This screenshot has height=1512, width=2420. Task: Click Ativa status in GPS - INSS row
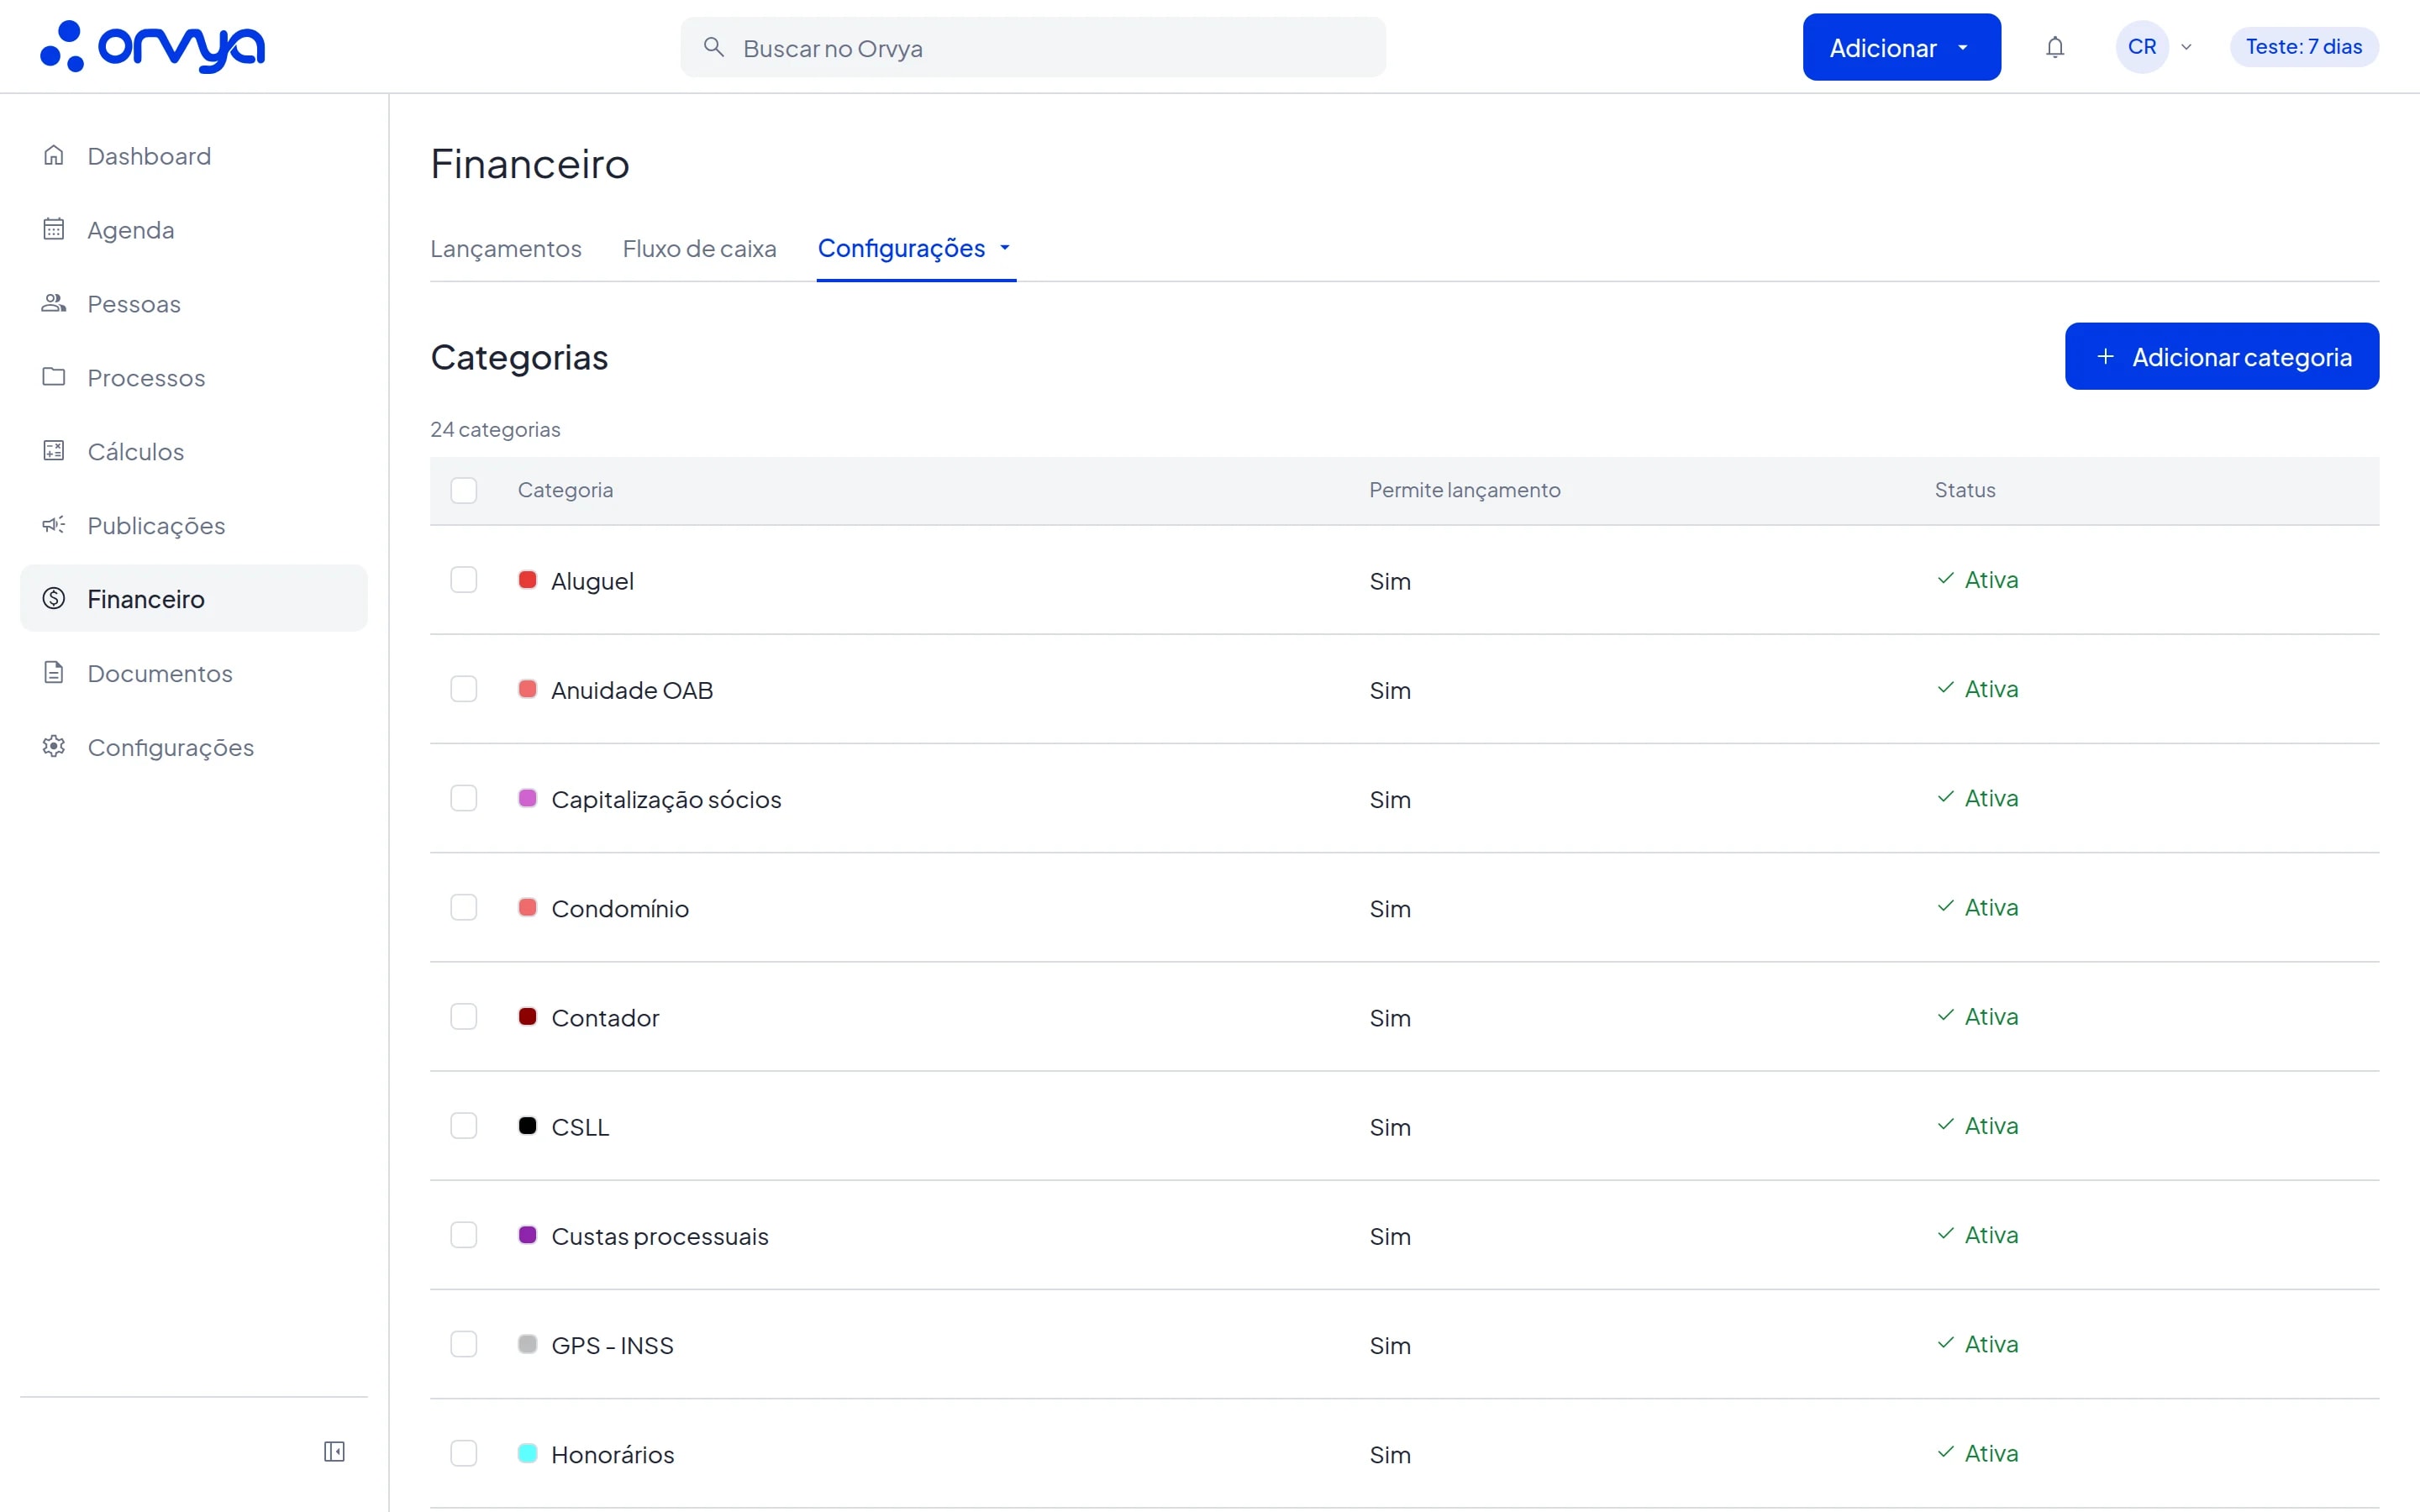1977,1344
